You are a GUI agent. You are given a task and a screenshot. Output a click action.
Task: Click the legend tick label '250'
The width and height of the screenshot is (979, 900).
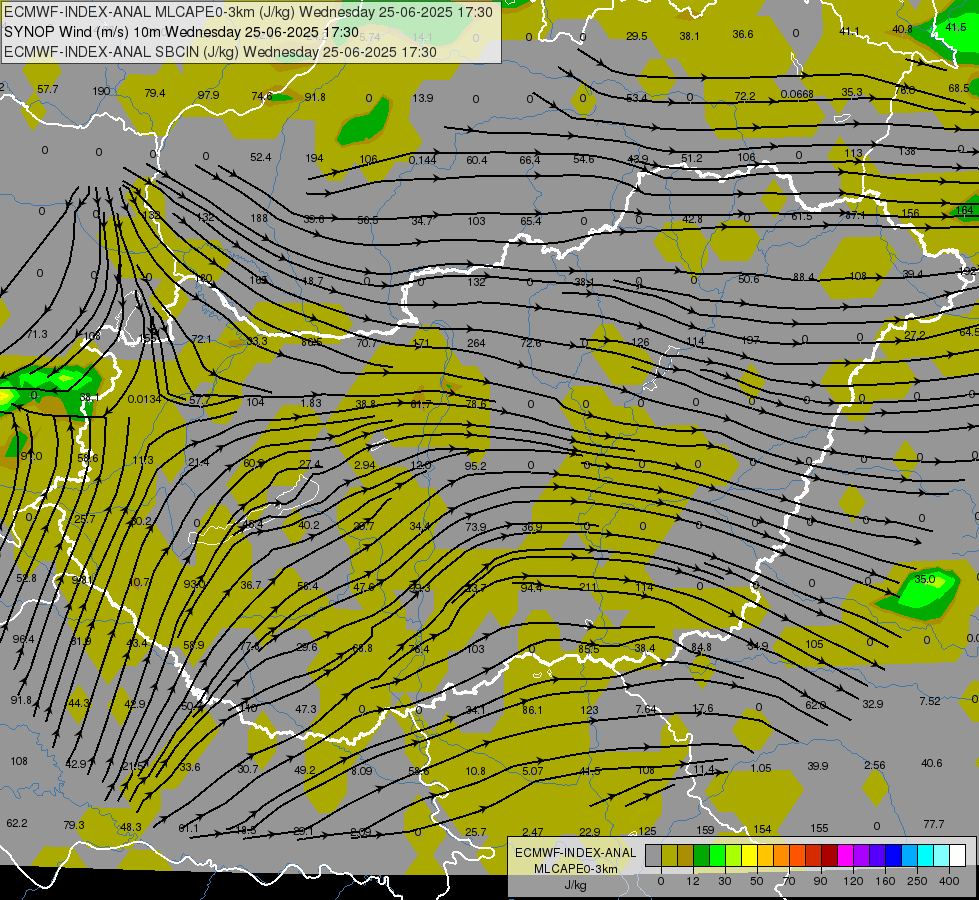point(917,881)
